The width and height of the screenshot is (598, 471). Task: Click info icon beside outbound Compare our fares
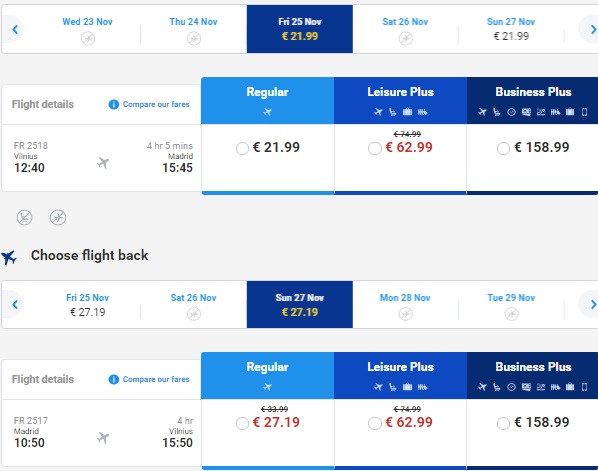114,104
